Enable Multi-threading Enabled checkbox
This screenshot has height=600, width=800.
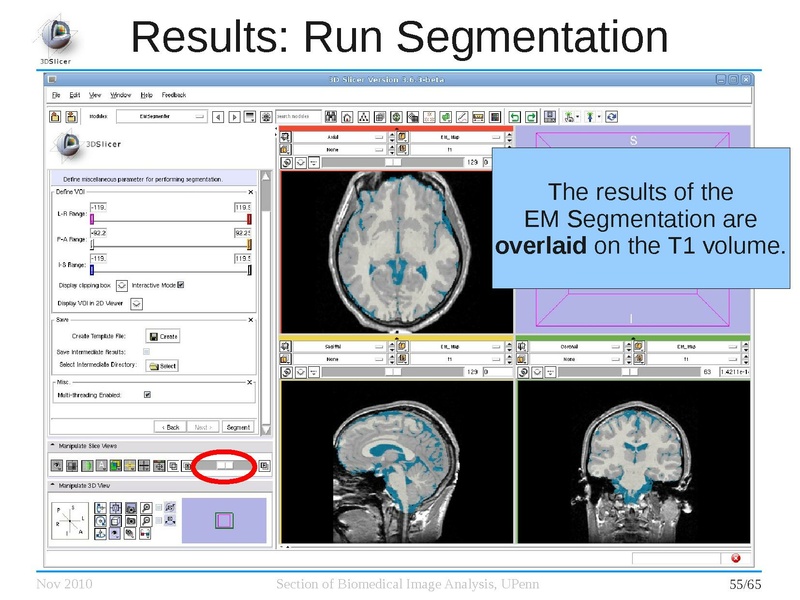tap(147, 394)
